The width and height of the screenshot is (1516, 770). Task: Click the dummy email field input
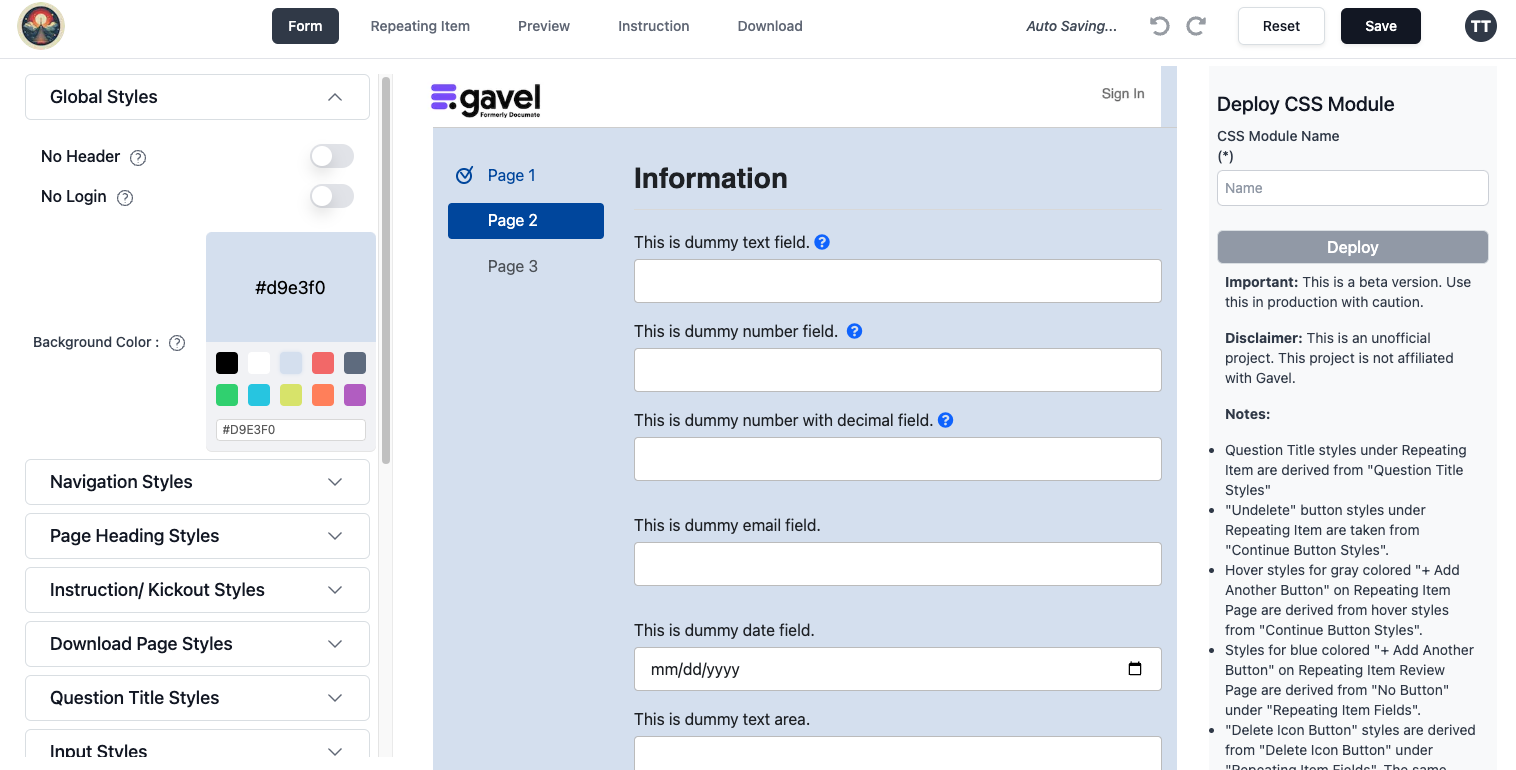click(898, 564)
